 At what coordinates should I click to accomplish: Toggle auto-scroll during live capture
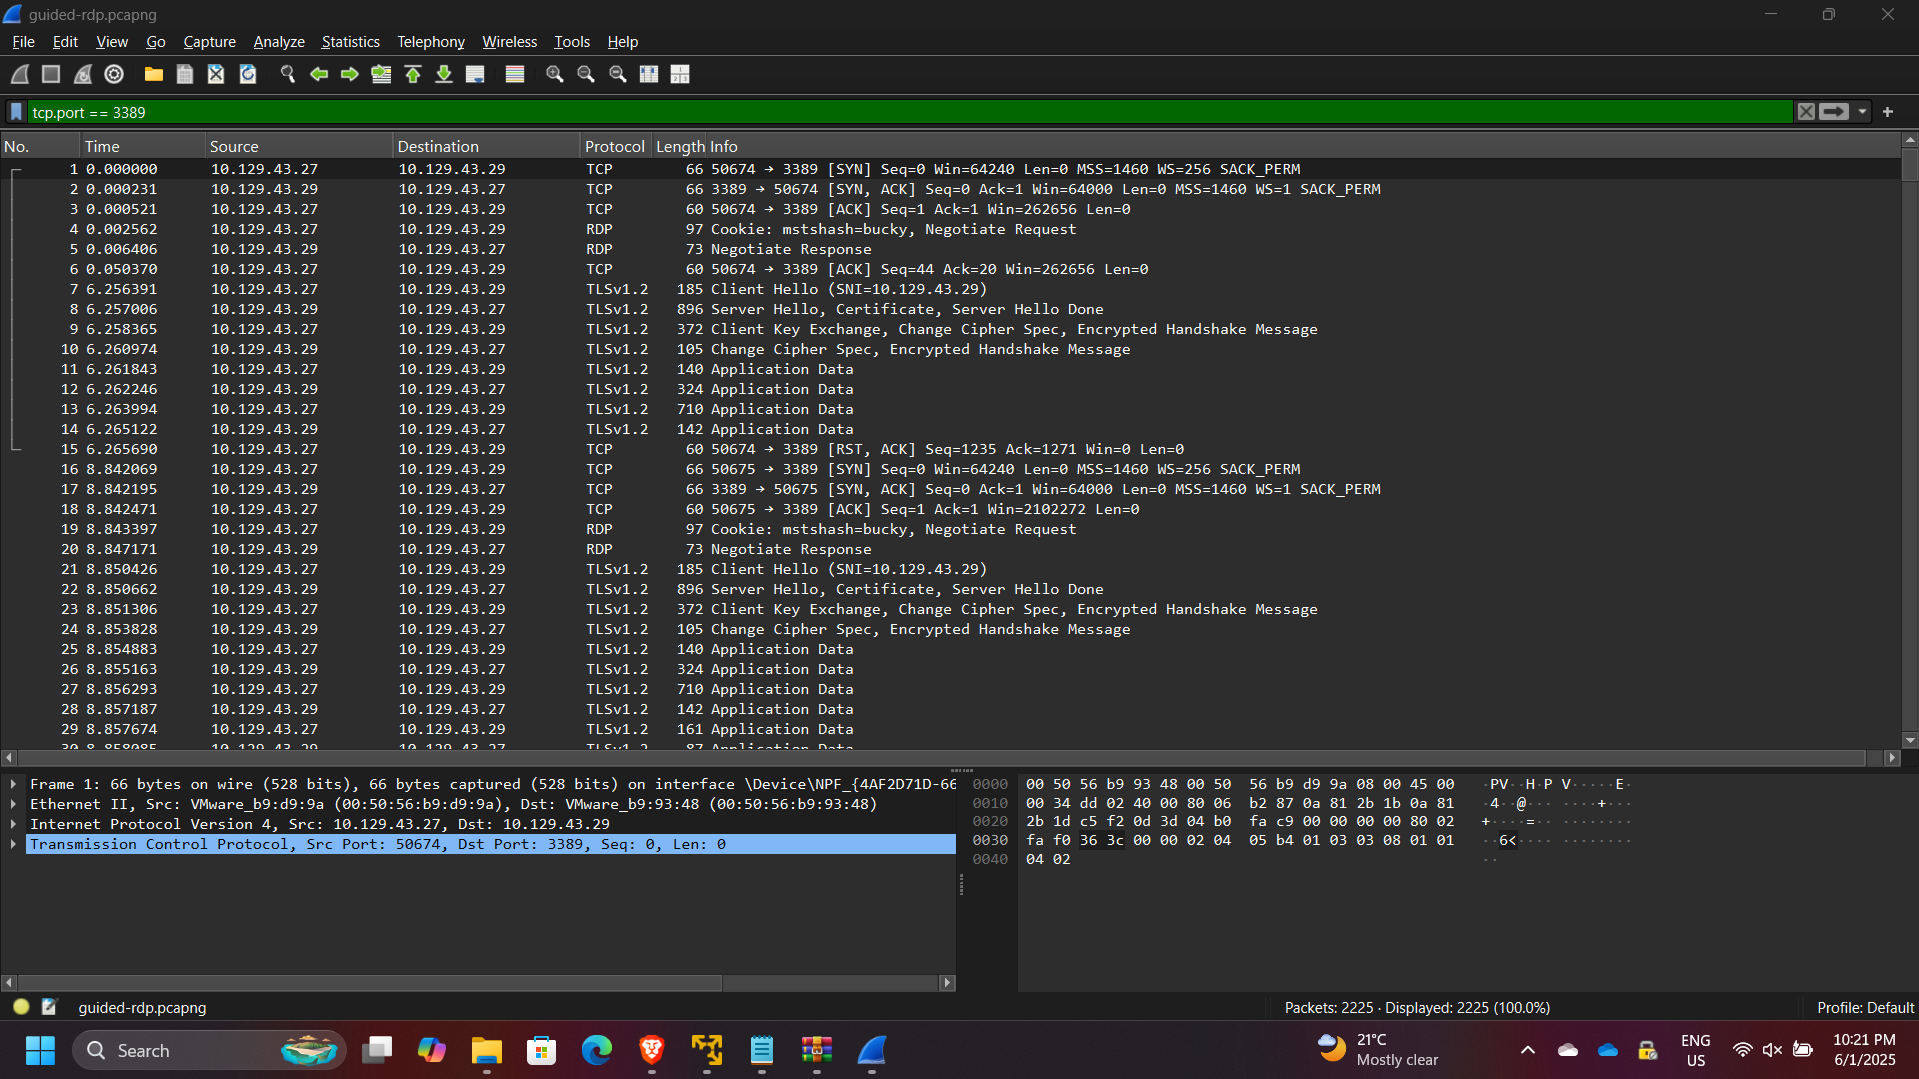click(x=475, y=74)
